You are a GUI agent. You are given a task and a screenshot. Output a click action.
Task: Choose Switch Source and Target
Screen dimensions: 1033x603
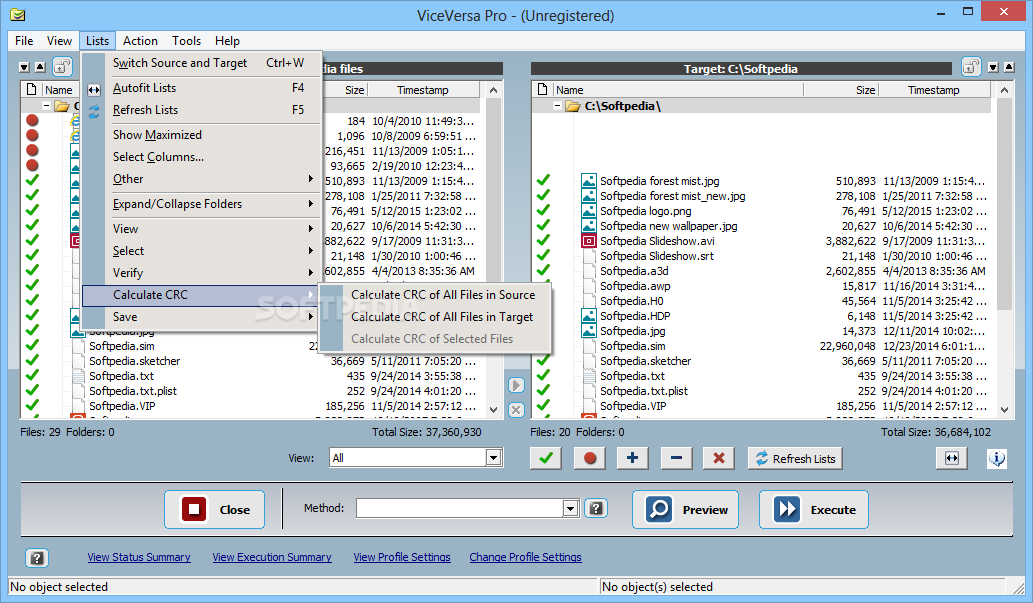[202, 63]
